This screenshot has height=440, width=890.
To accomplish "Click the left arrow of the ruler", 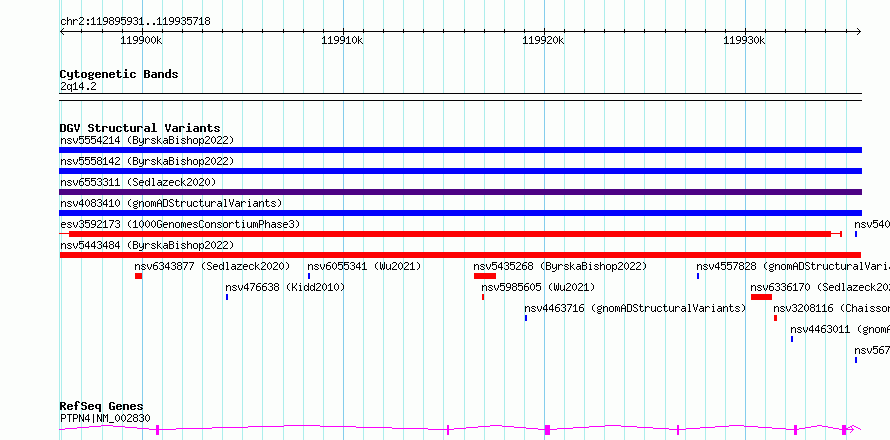I will [62, 32].
